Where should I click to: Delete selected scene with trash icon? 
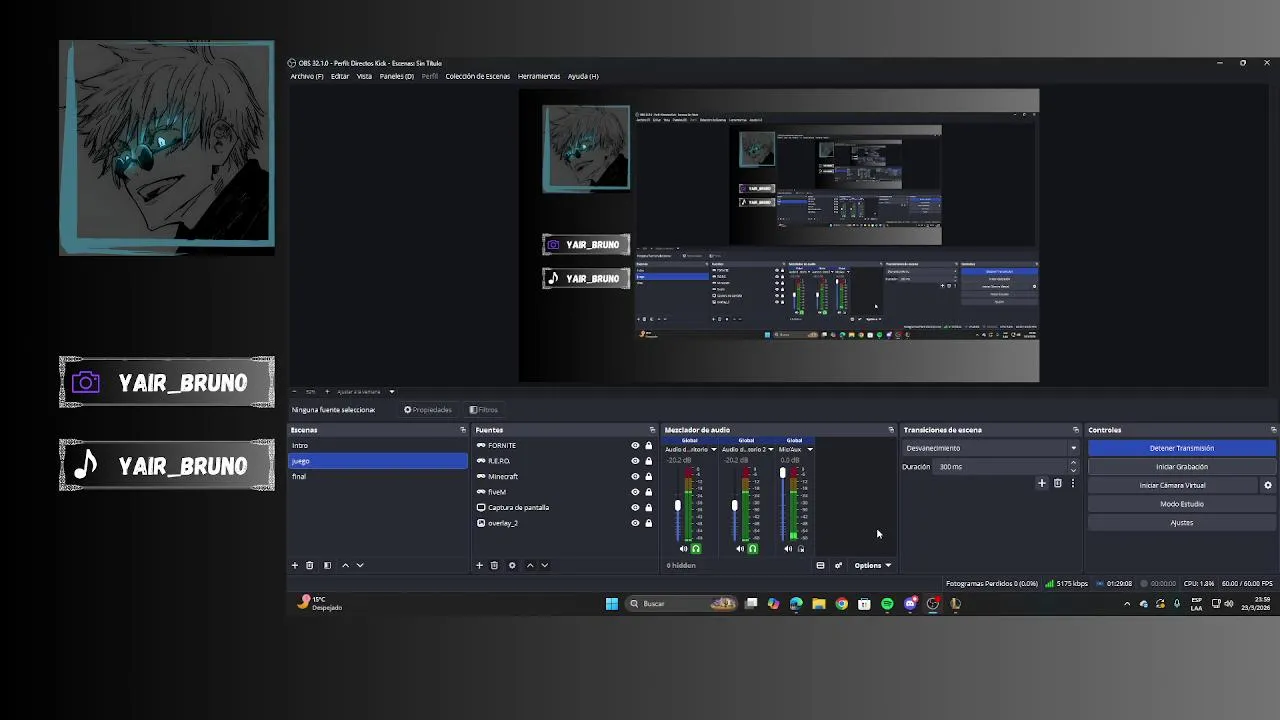coord(309,565)
